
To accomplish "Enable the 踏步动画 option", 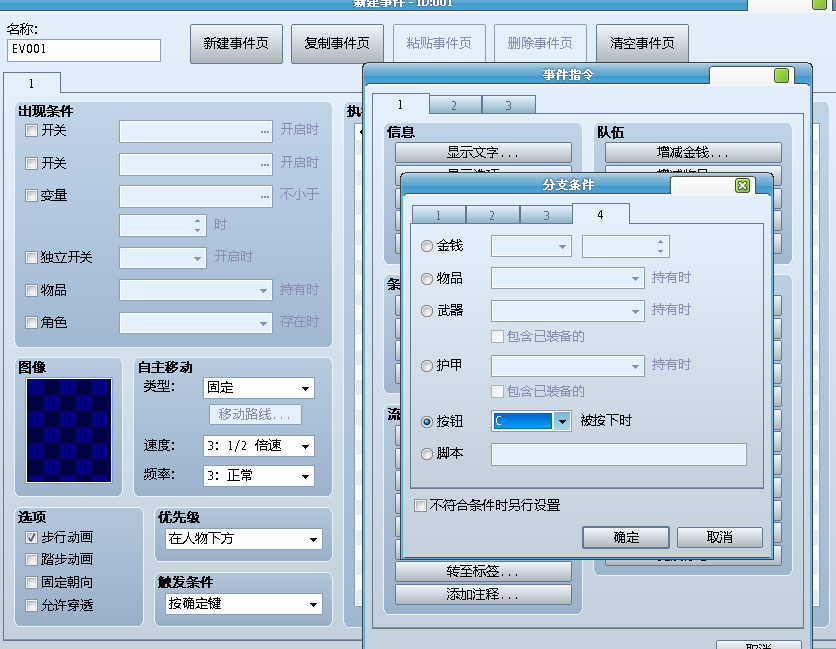I will tap(31, 559).
